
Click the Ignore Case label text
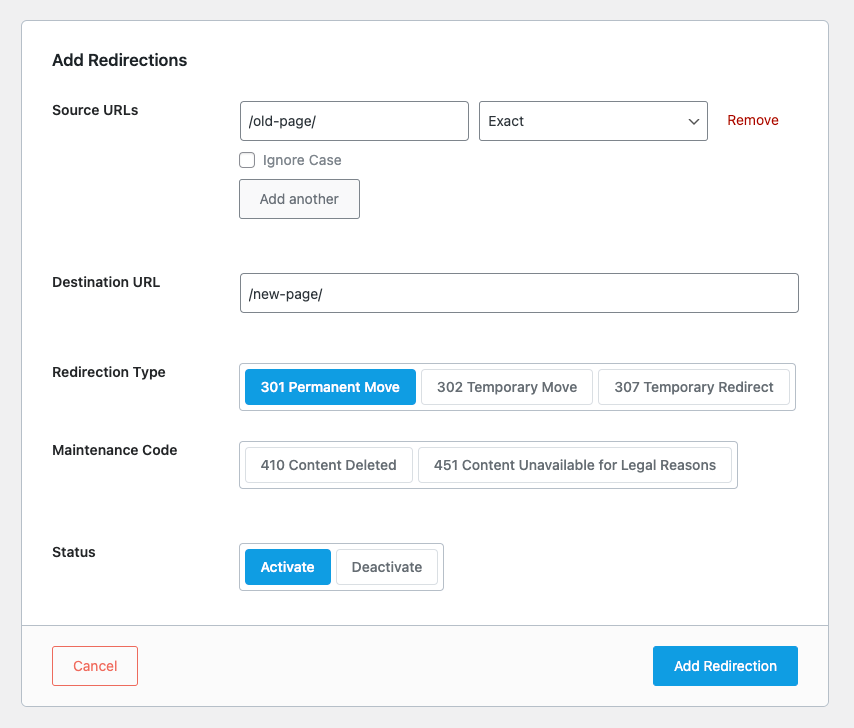pos(302,160)
